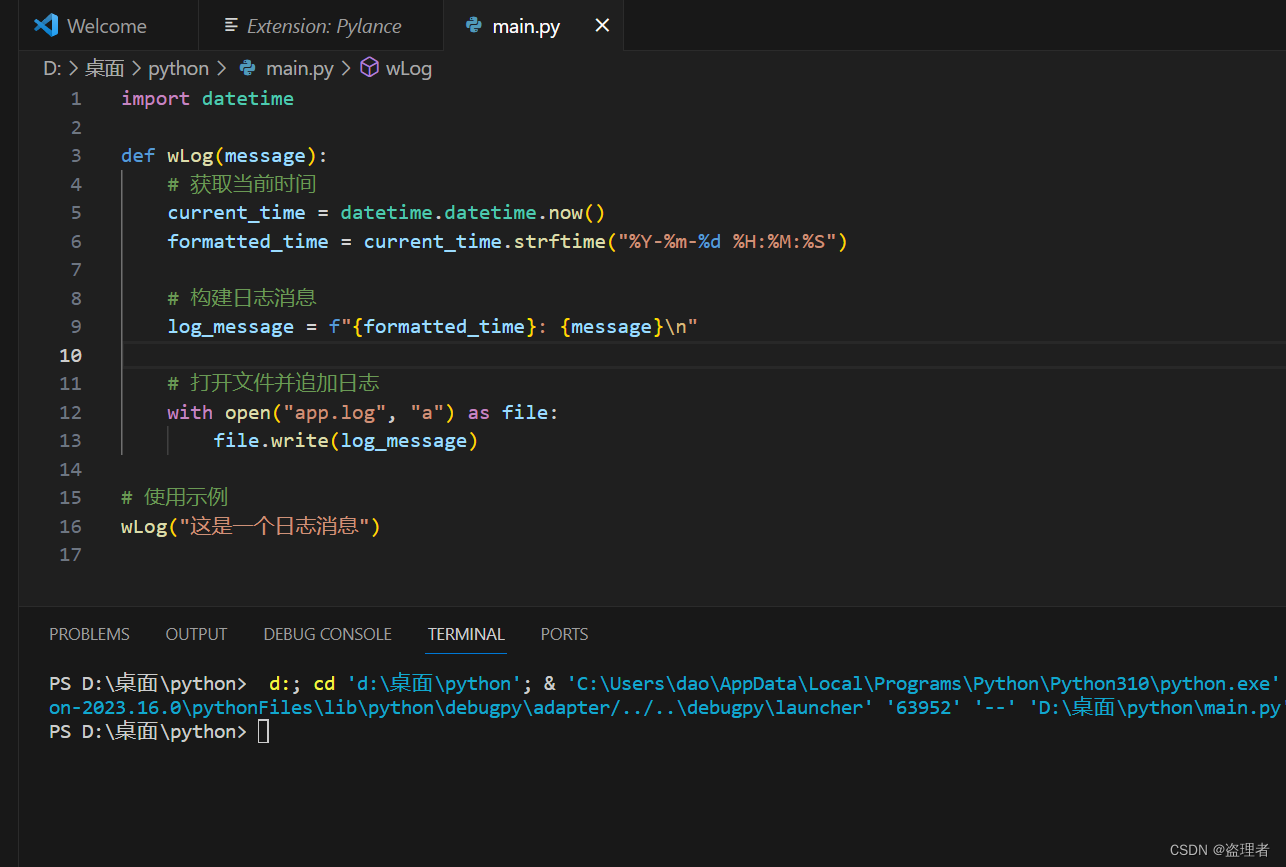Screen dimensions: 1286x867
Task: Click 'current_time = datetime.datetime.now()' line
Action: click(386, 213)
